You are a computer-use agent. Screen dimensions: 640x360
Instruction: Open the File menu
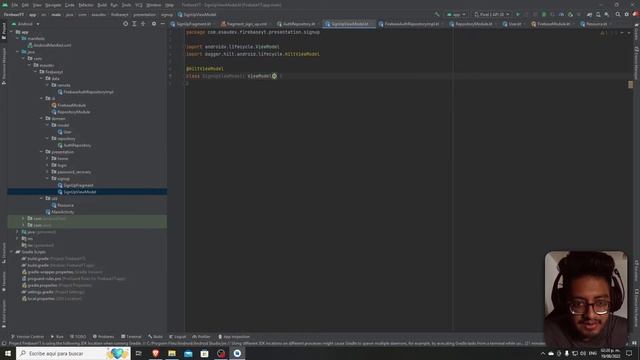[x=15, y=5]
